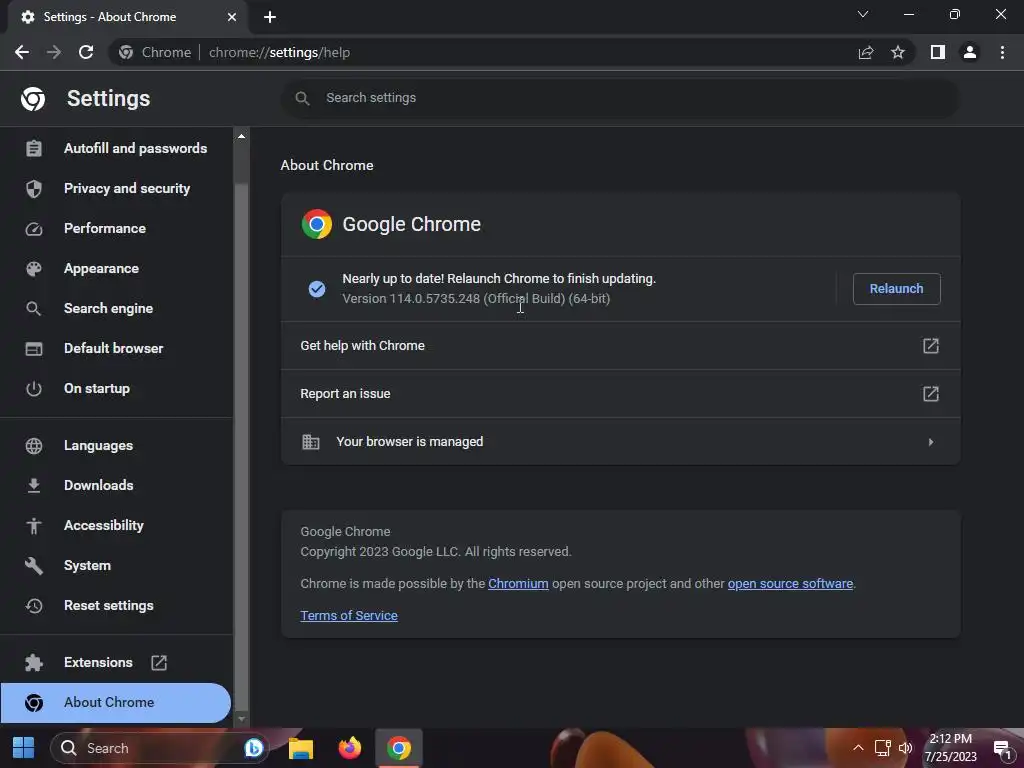Open the Terms of Service link
This screenshot has width=1024, height=768.
pyautogui.click(x=349, y=616)
